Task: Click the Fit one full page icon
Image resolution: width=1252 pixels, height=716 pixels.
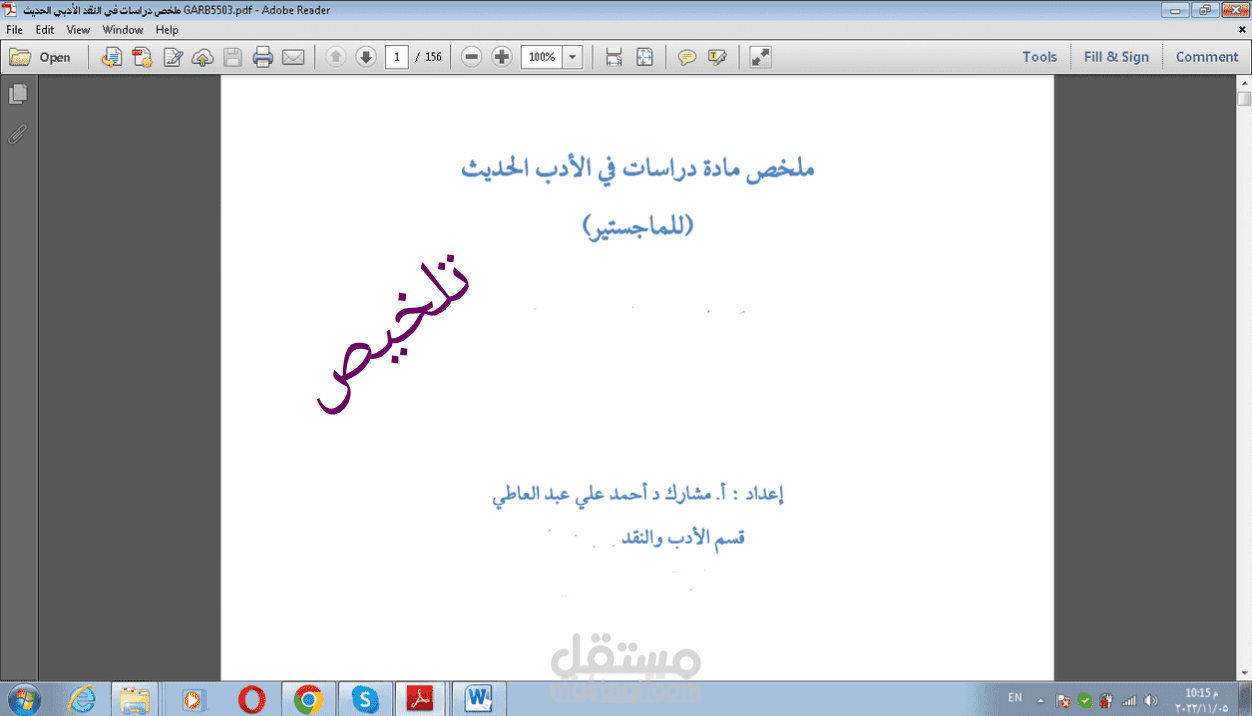Action: pos(645,57)
